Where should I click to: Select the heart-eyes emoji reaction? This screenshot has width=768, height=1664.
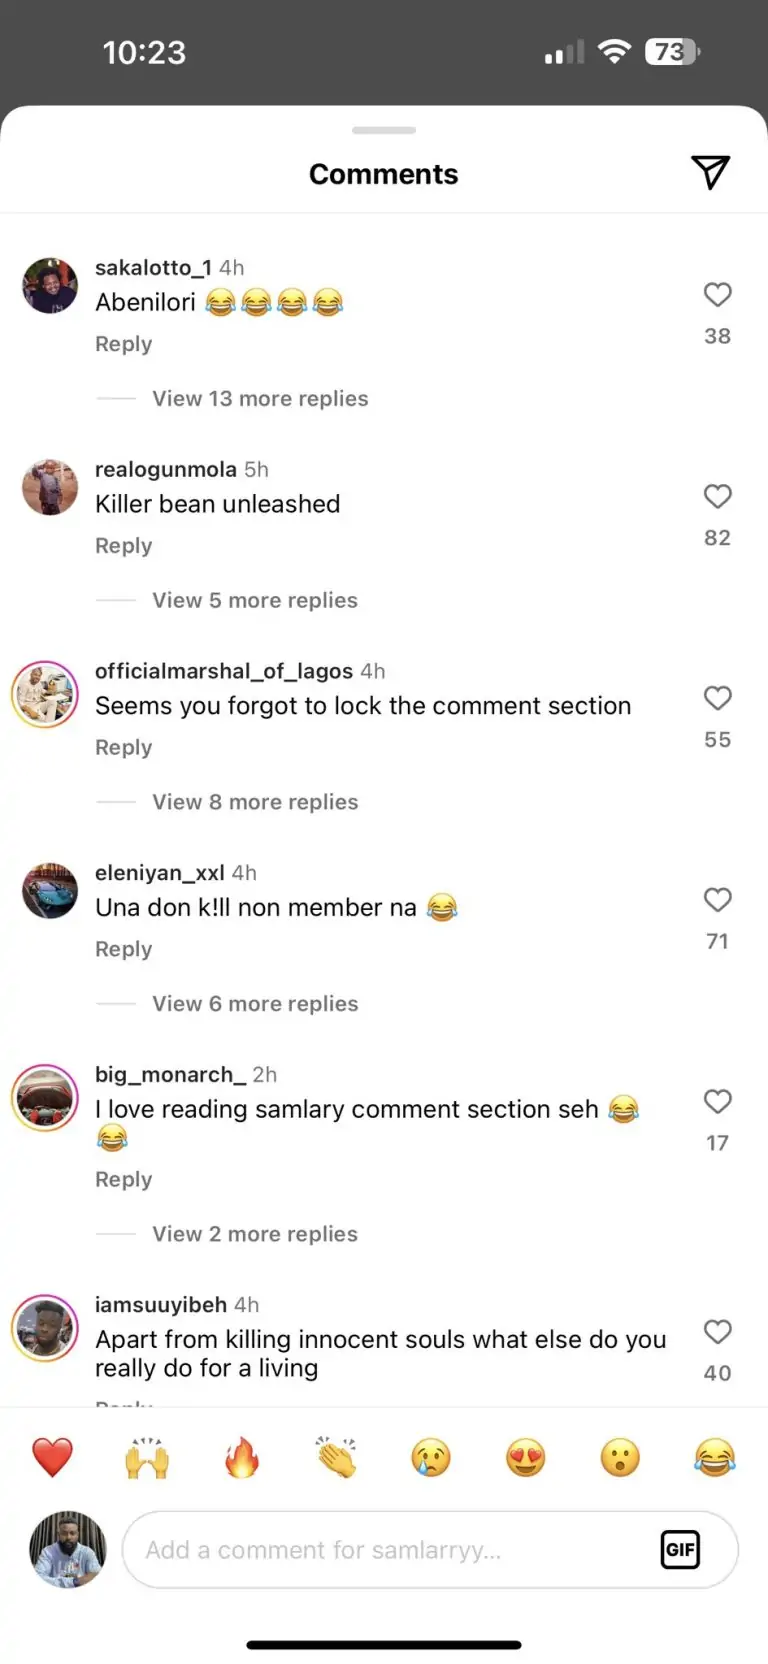coord(525,1457)
